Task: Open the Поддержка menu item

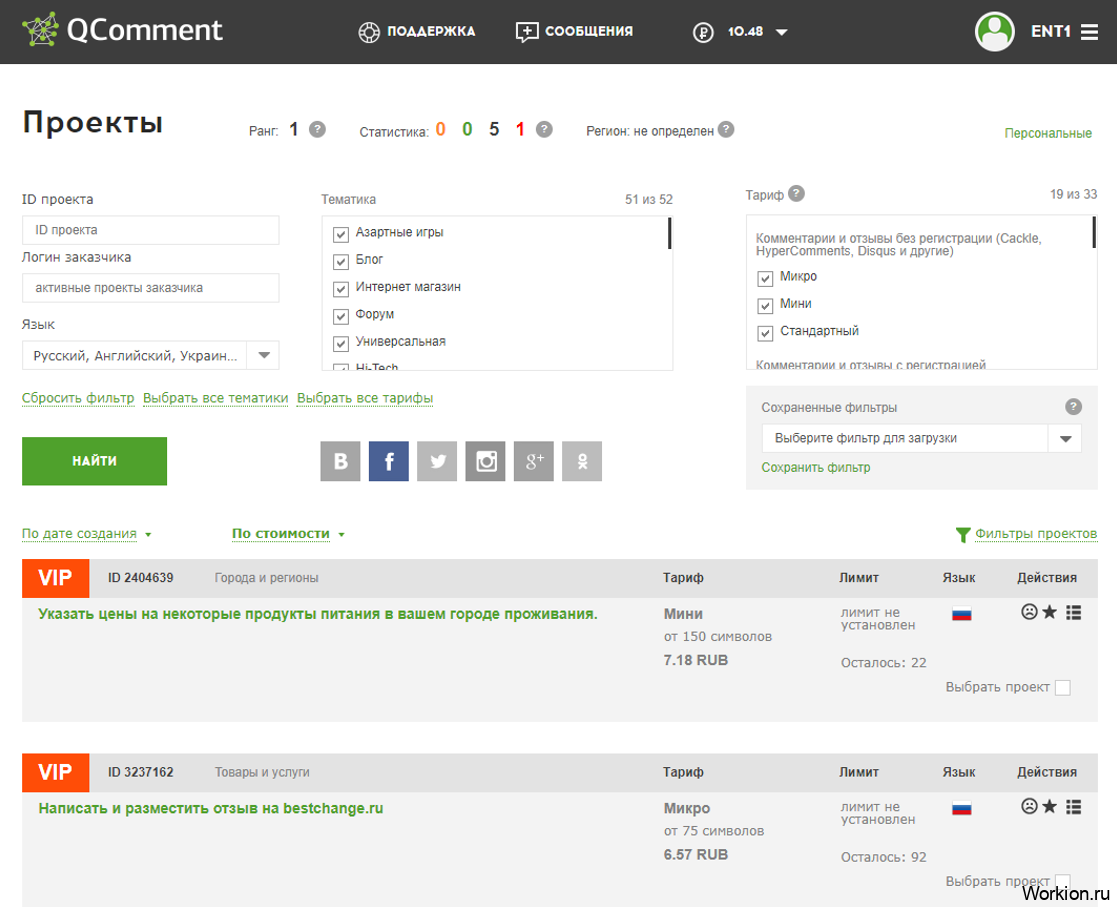Action: coord(417,31)
